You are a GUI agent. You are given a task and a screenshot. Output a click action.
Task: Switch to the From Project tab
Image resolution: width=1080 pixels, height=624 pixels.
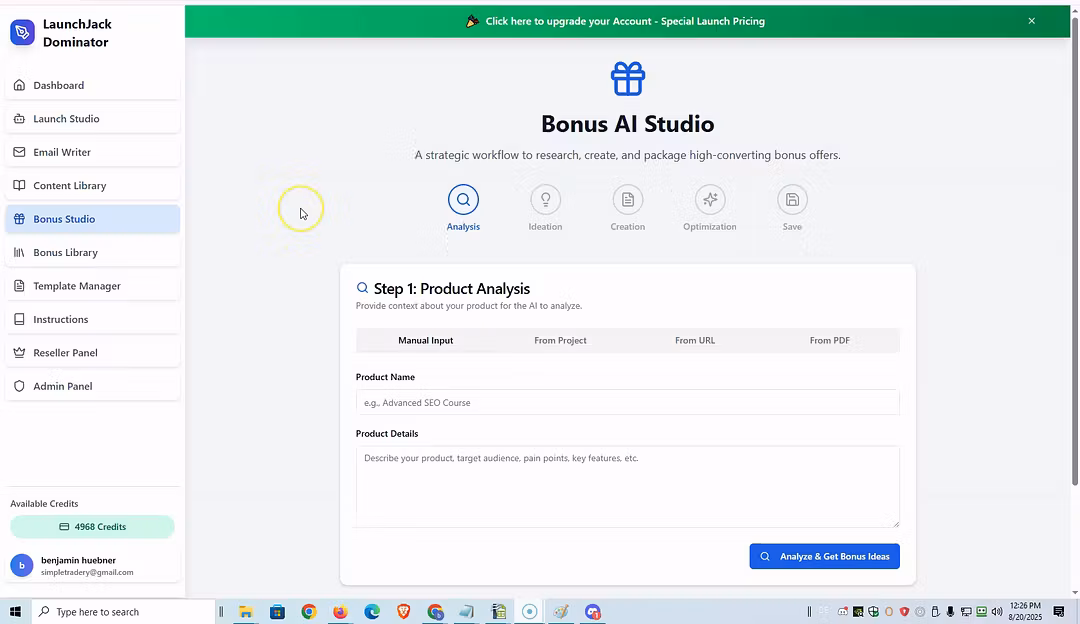click(560, 340)
